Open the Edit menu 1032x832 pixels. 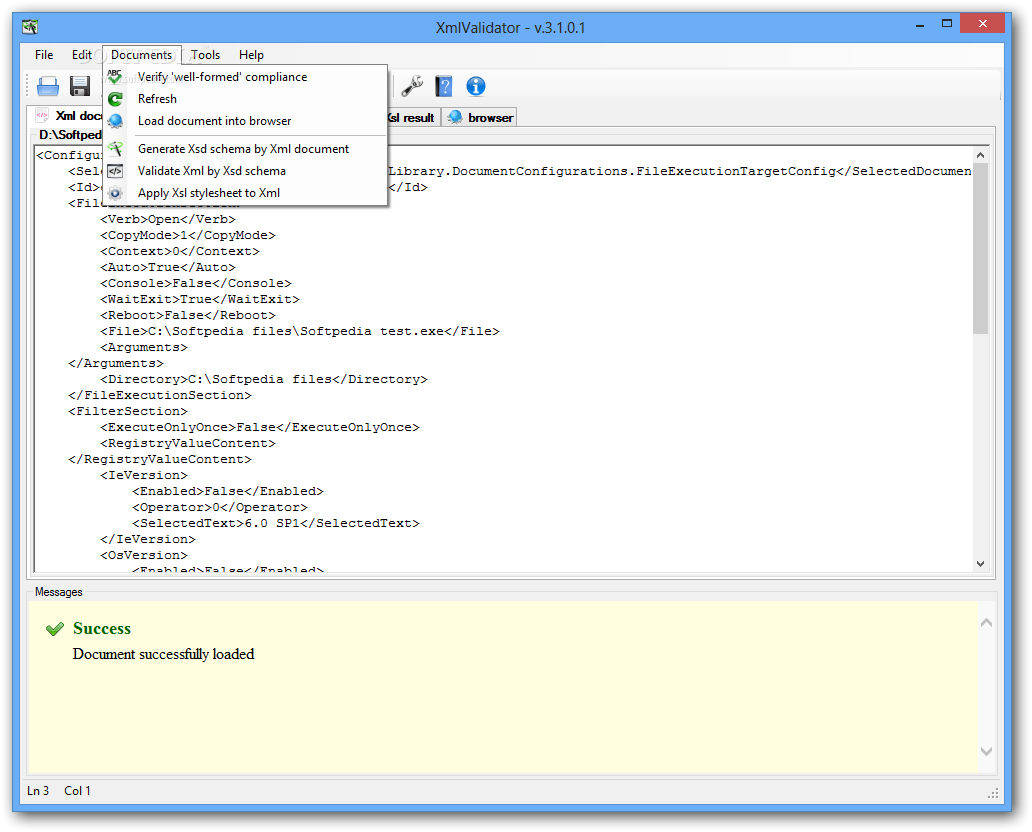click(x=82, y=55)
